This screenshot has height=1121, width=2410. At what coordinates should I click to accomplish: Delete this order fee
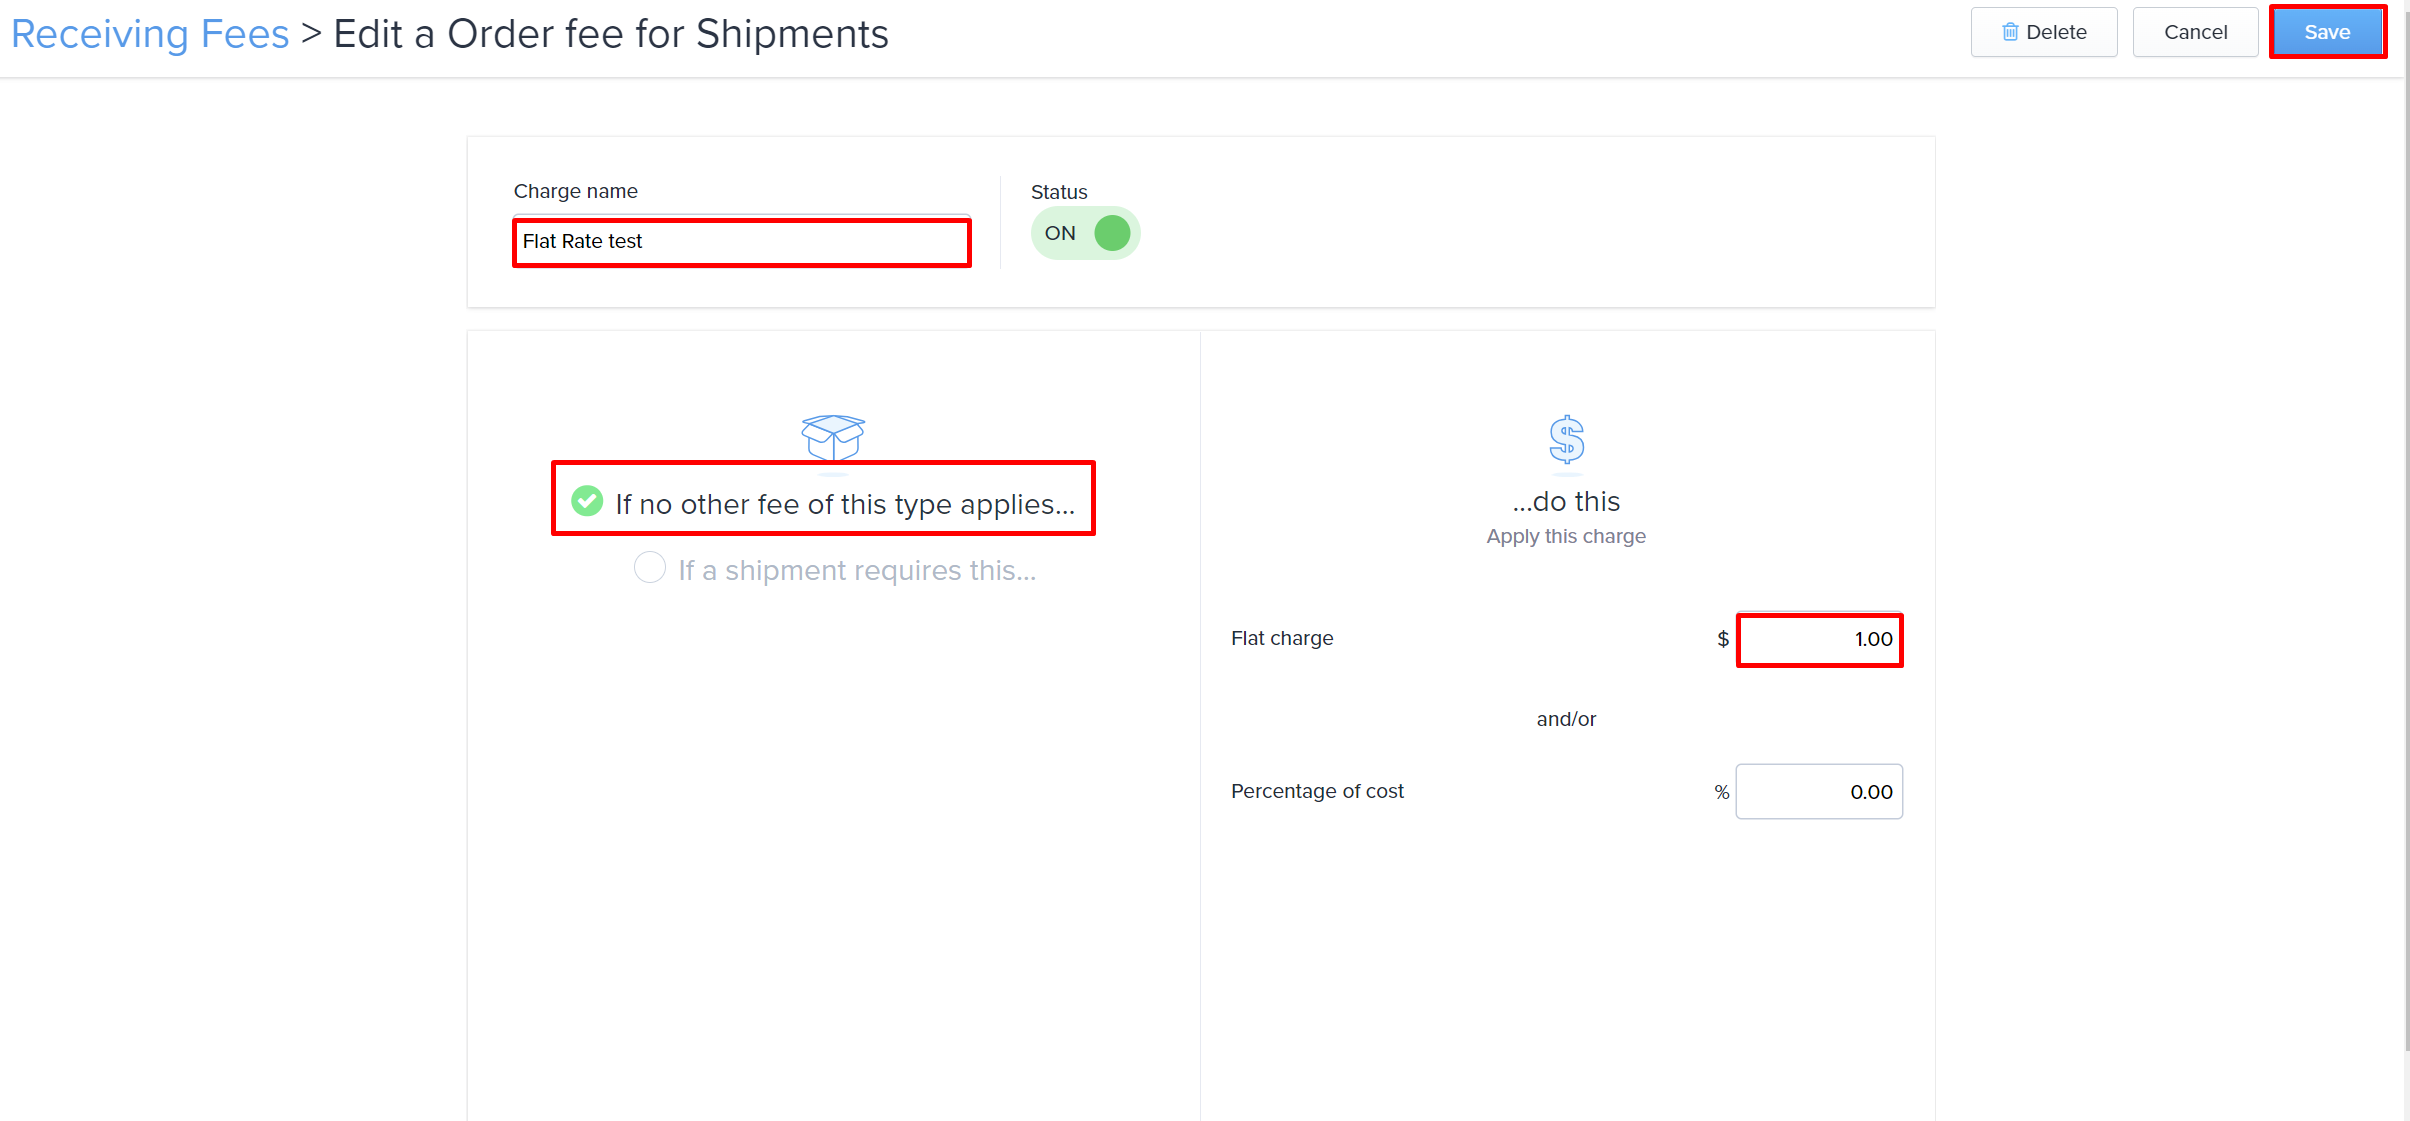2044,32
